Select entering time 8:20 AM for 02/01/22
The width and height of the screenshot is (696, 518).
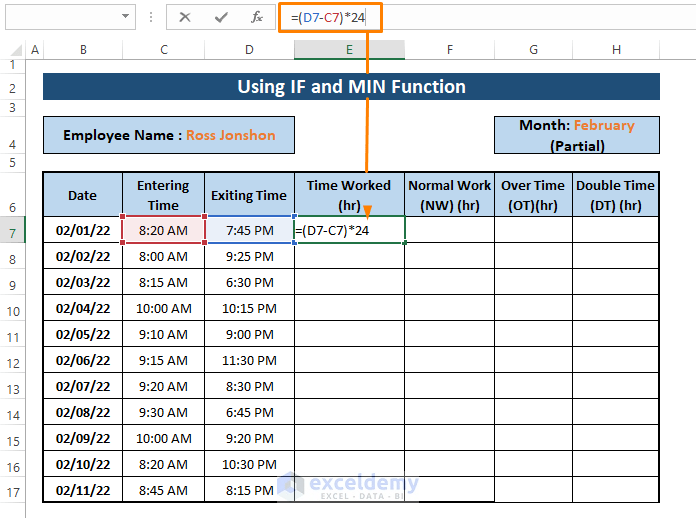(163, 230)
